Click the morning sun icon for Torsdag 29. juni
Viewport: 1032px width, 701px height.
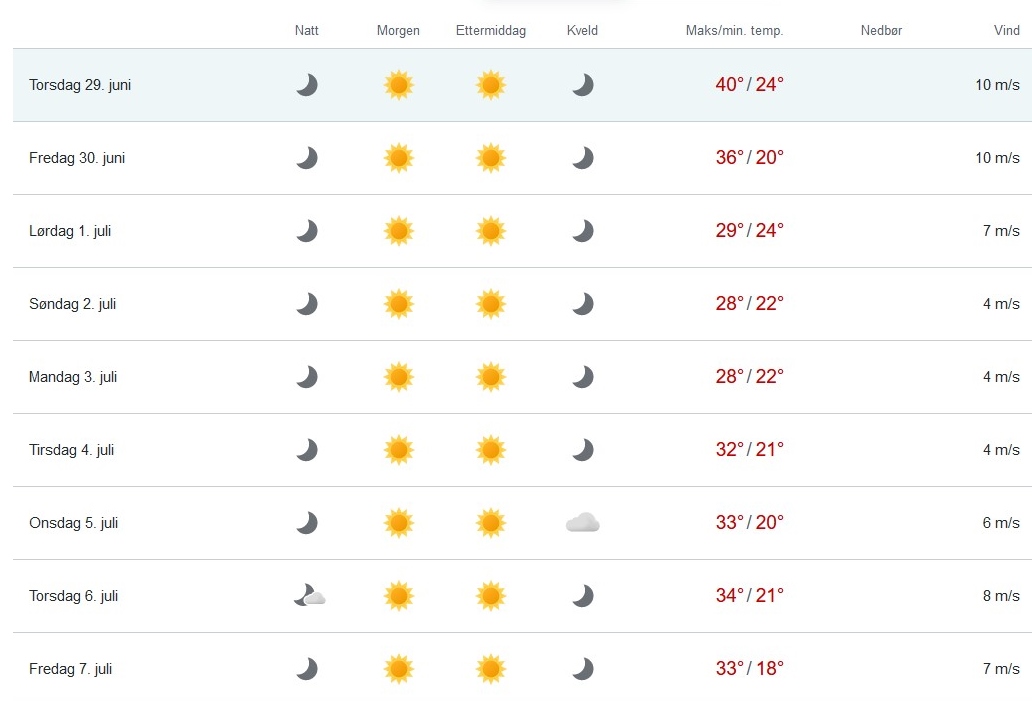click(399, 85)
